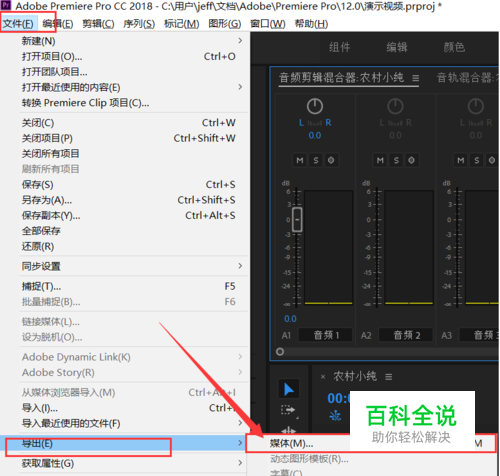Image resolution: width=500 pixels, height=476 pixels.
Task: Solo track A1 with S button
Action: pyautogui.click(x=316, y=160)
